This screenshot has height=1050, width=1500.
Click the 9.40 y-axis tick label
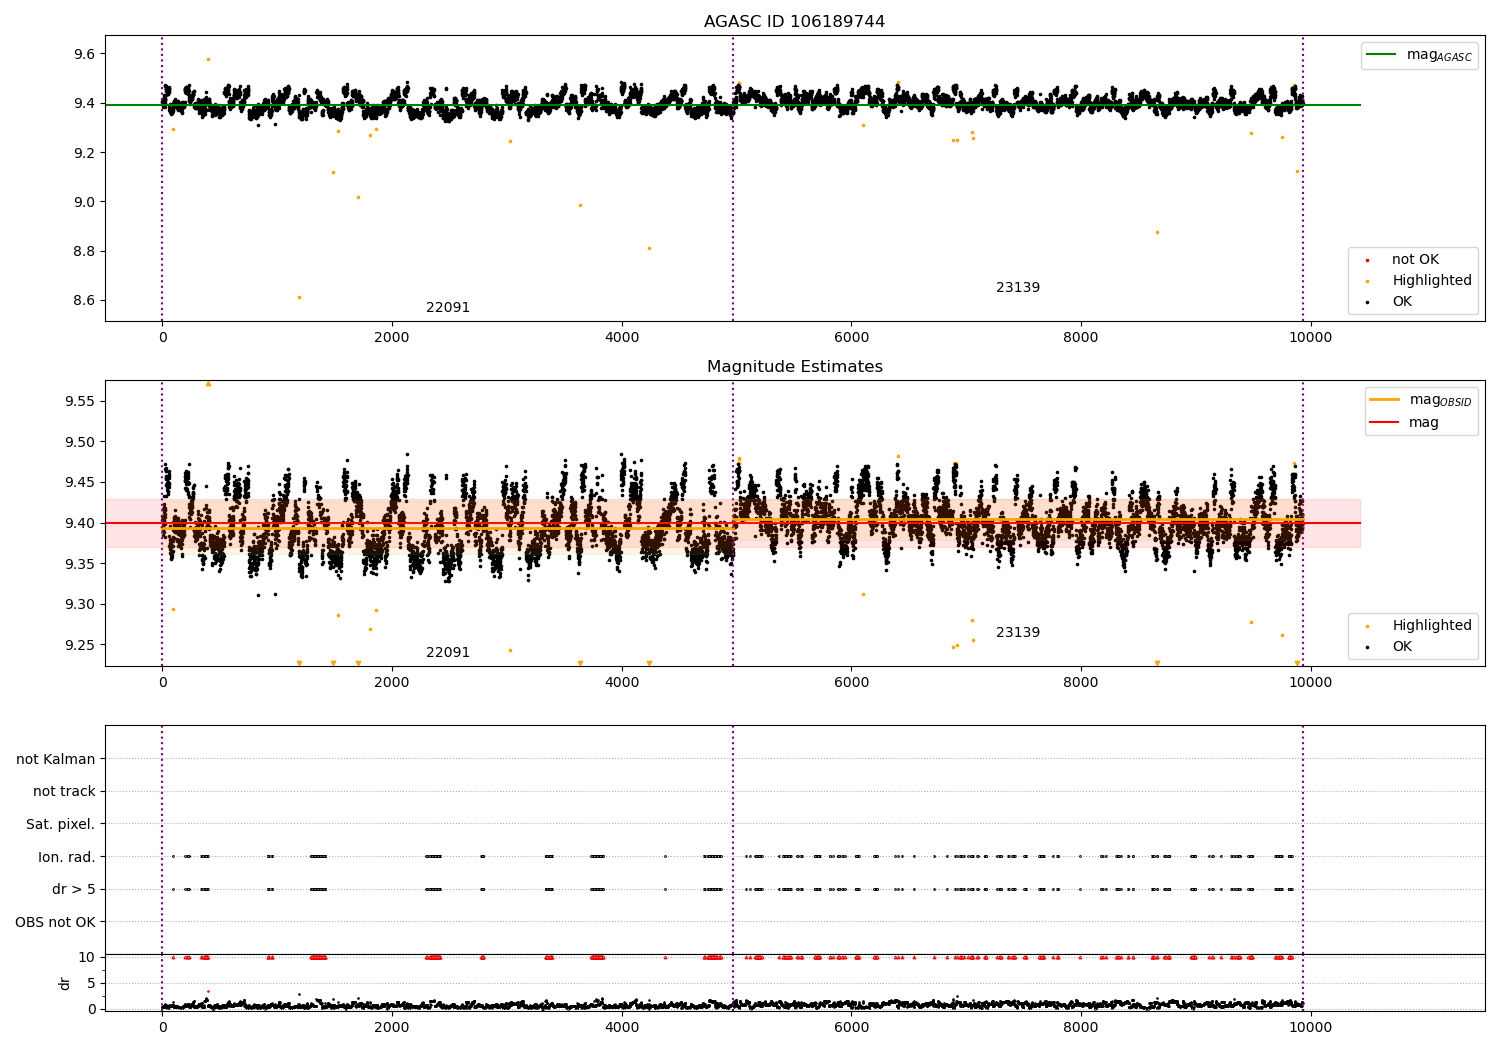80,523
